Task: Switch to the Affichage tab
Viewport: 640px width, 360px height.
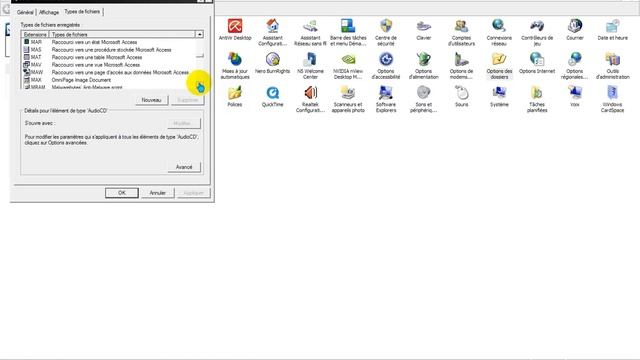Action: [x=49, y=12]
